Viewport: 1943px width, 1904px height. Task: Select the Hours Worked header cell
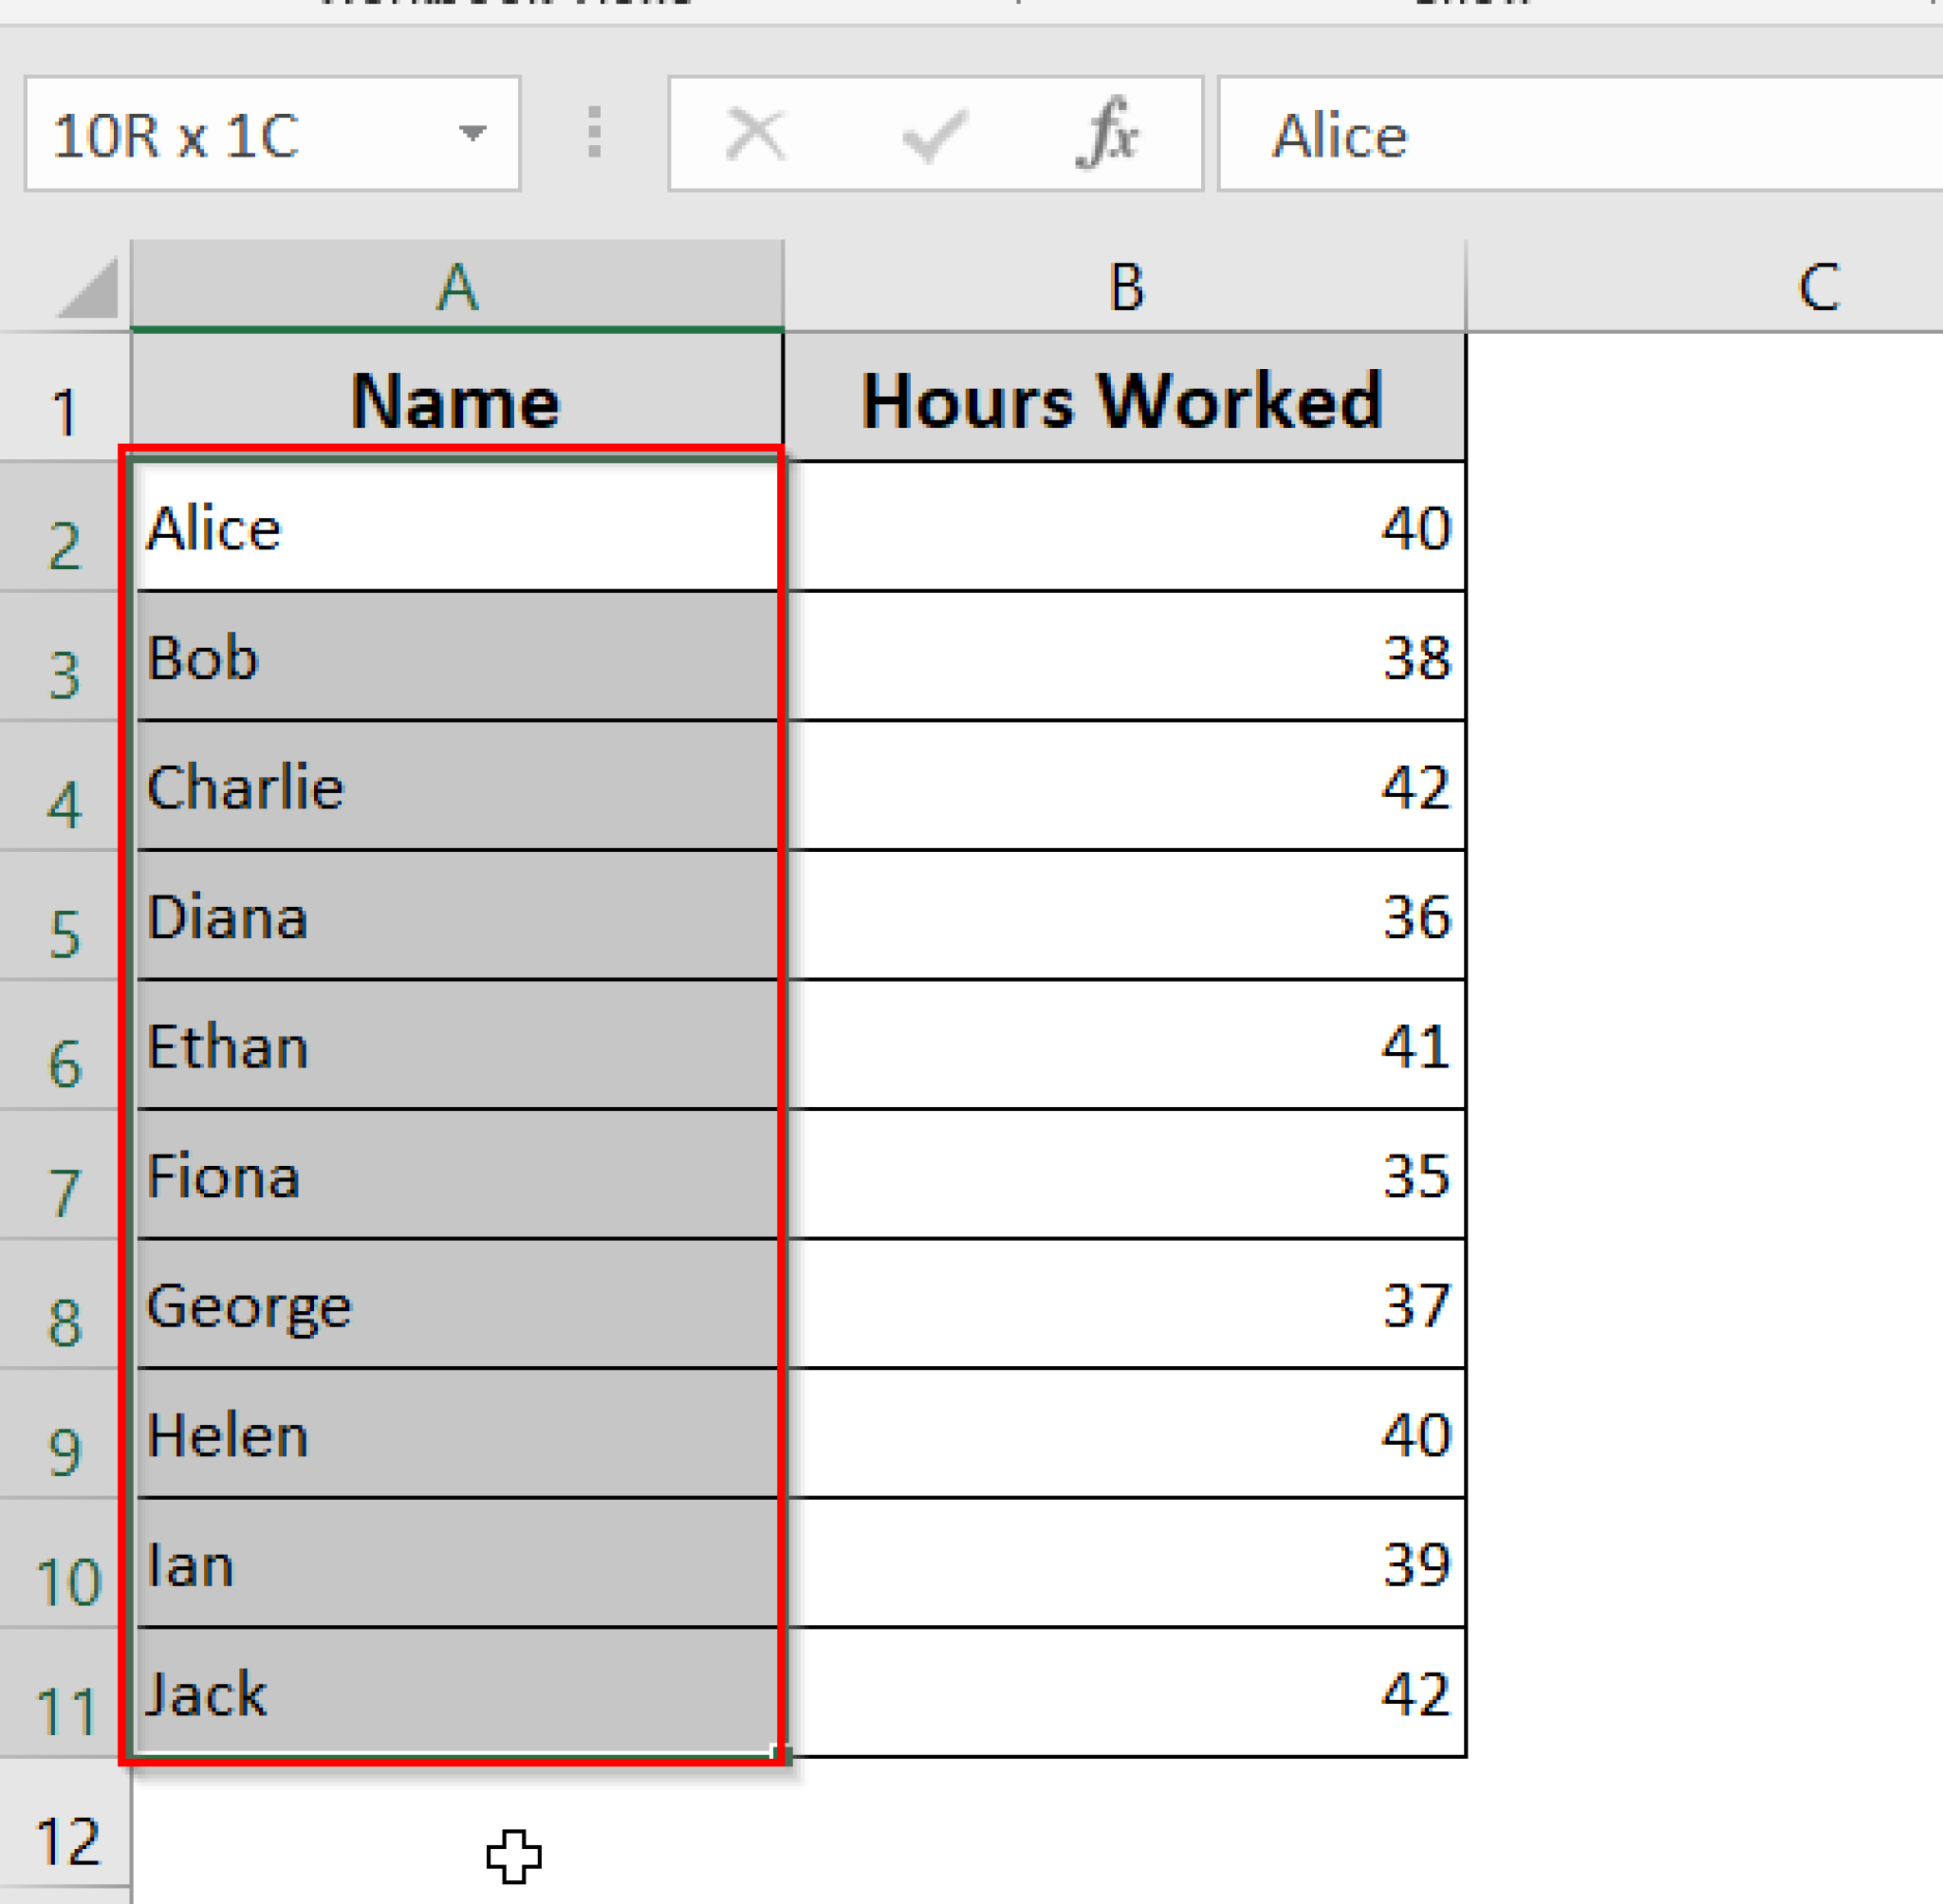point(1124,400)
